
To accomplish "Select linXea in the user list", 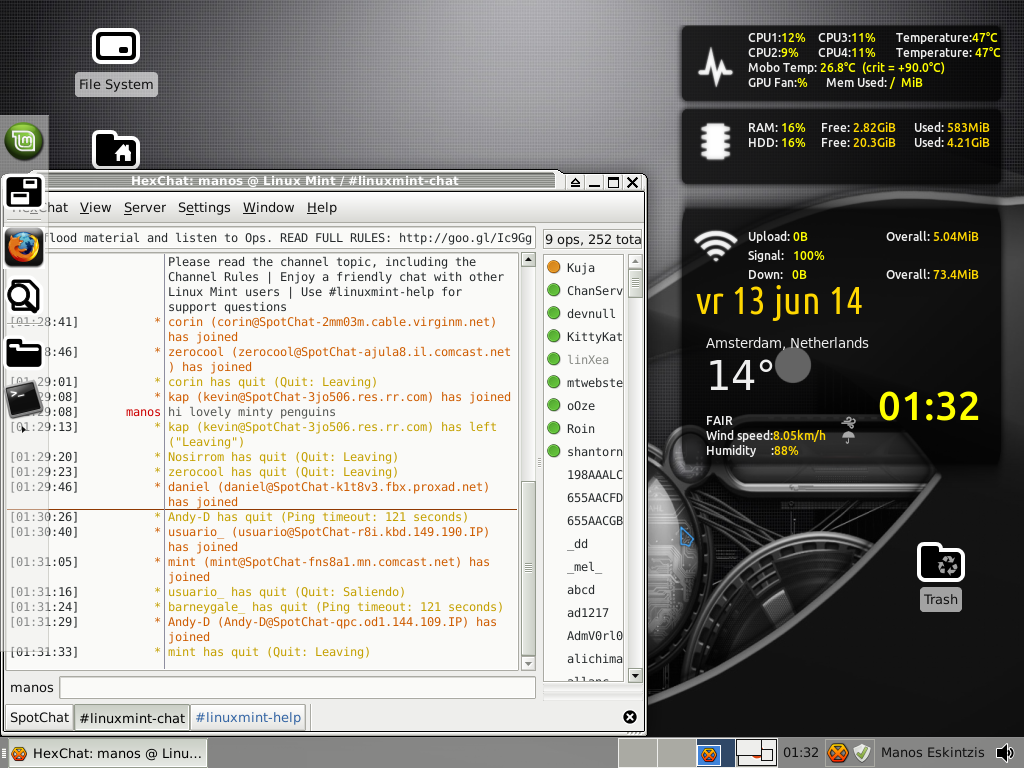I will (583, 359).
